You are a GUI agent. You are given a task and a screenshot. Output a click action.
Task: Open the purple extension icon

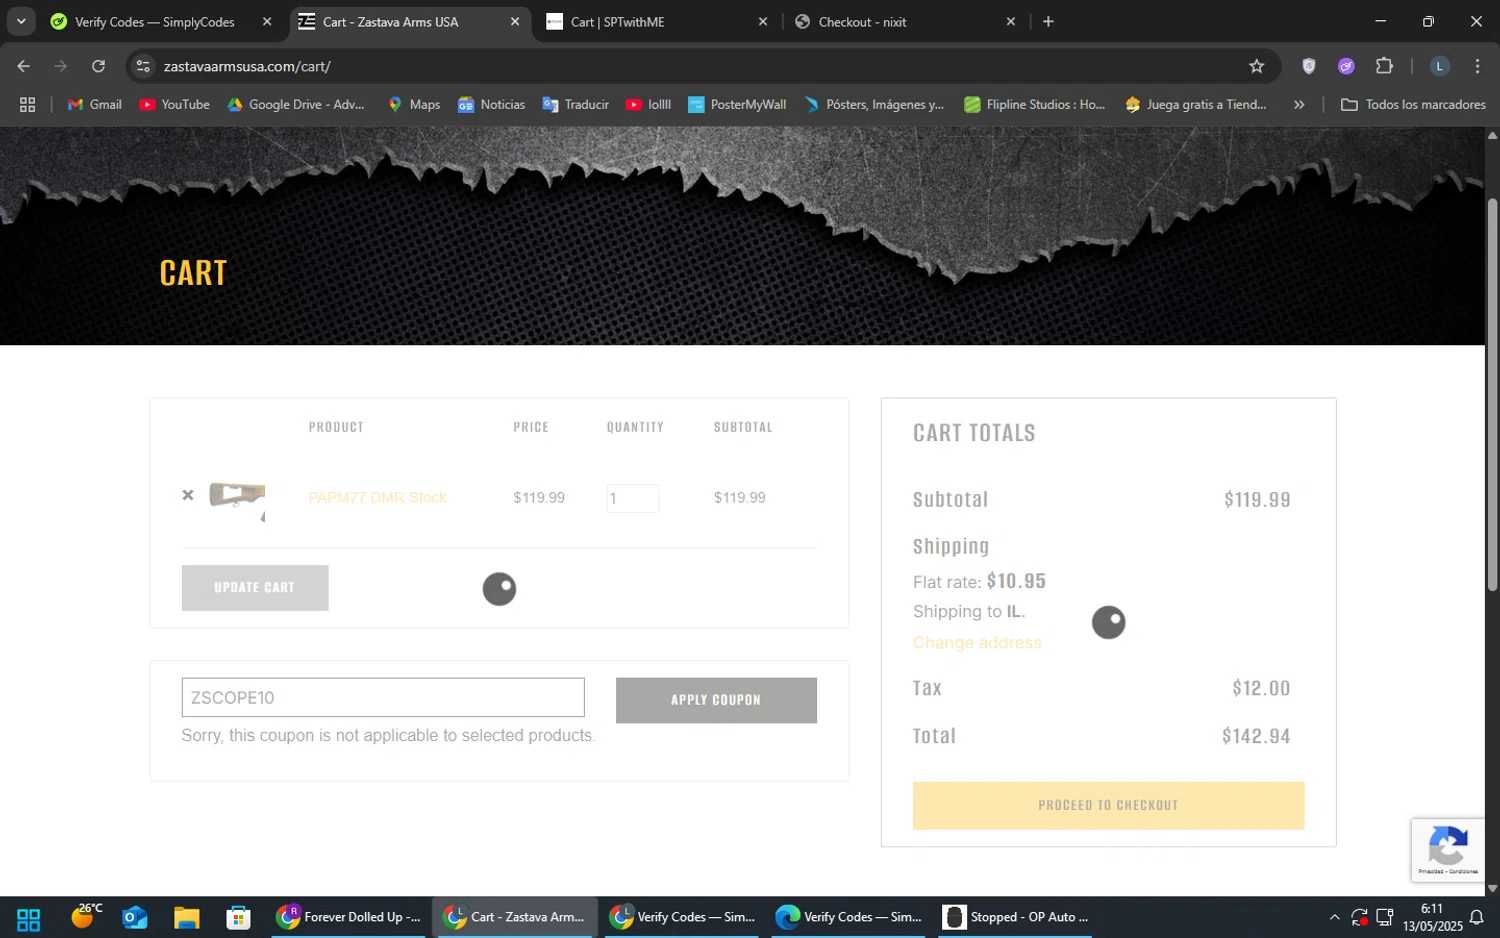[1346, 66]
